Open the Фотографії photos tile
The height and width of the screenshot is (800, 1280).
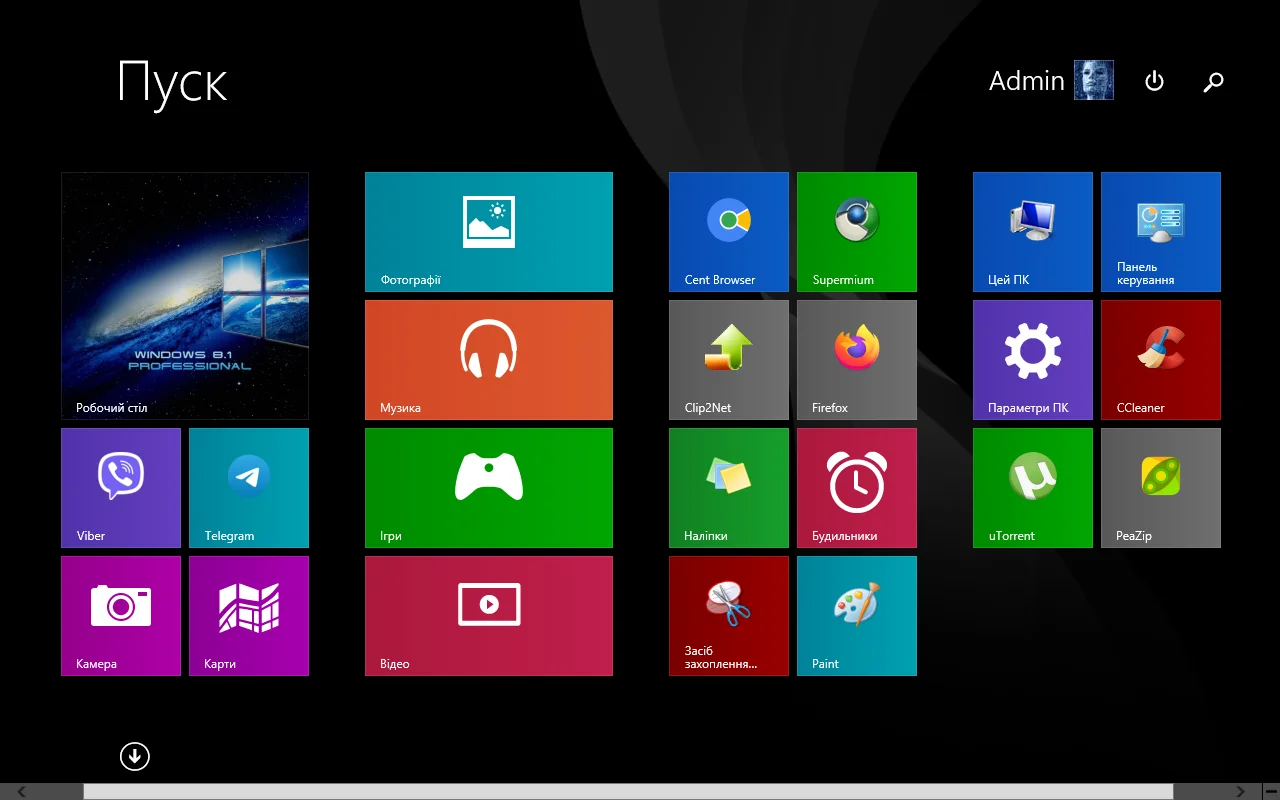489,232
